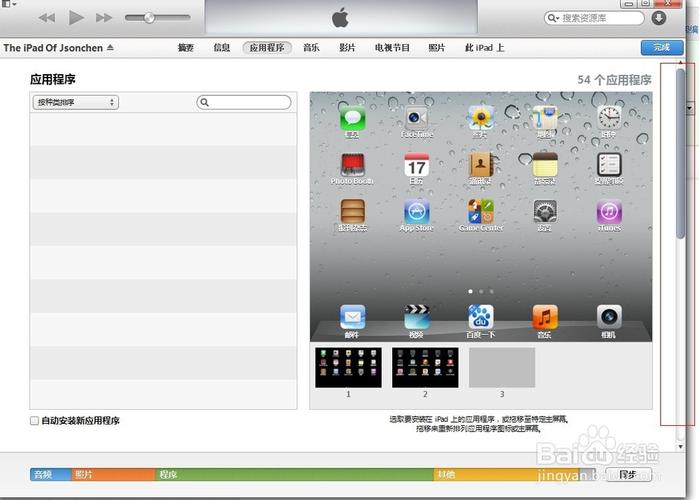Select the Notes app icon
699x500 pixels.
(x=545, y=165)
